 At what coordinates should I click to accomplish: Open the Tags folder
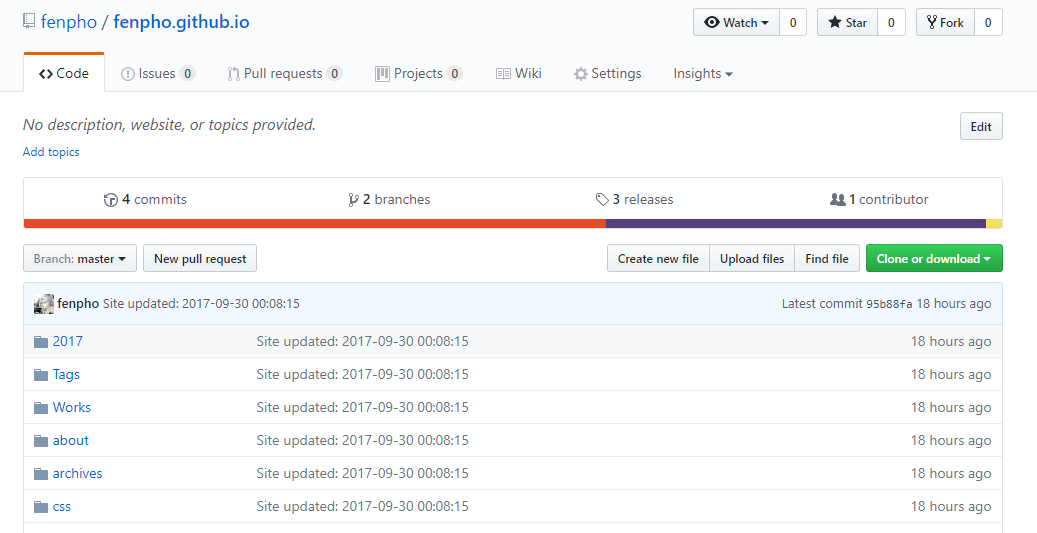tap(66, 374)
